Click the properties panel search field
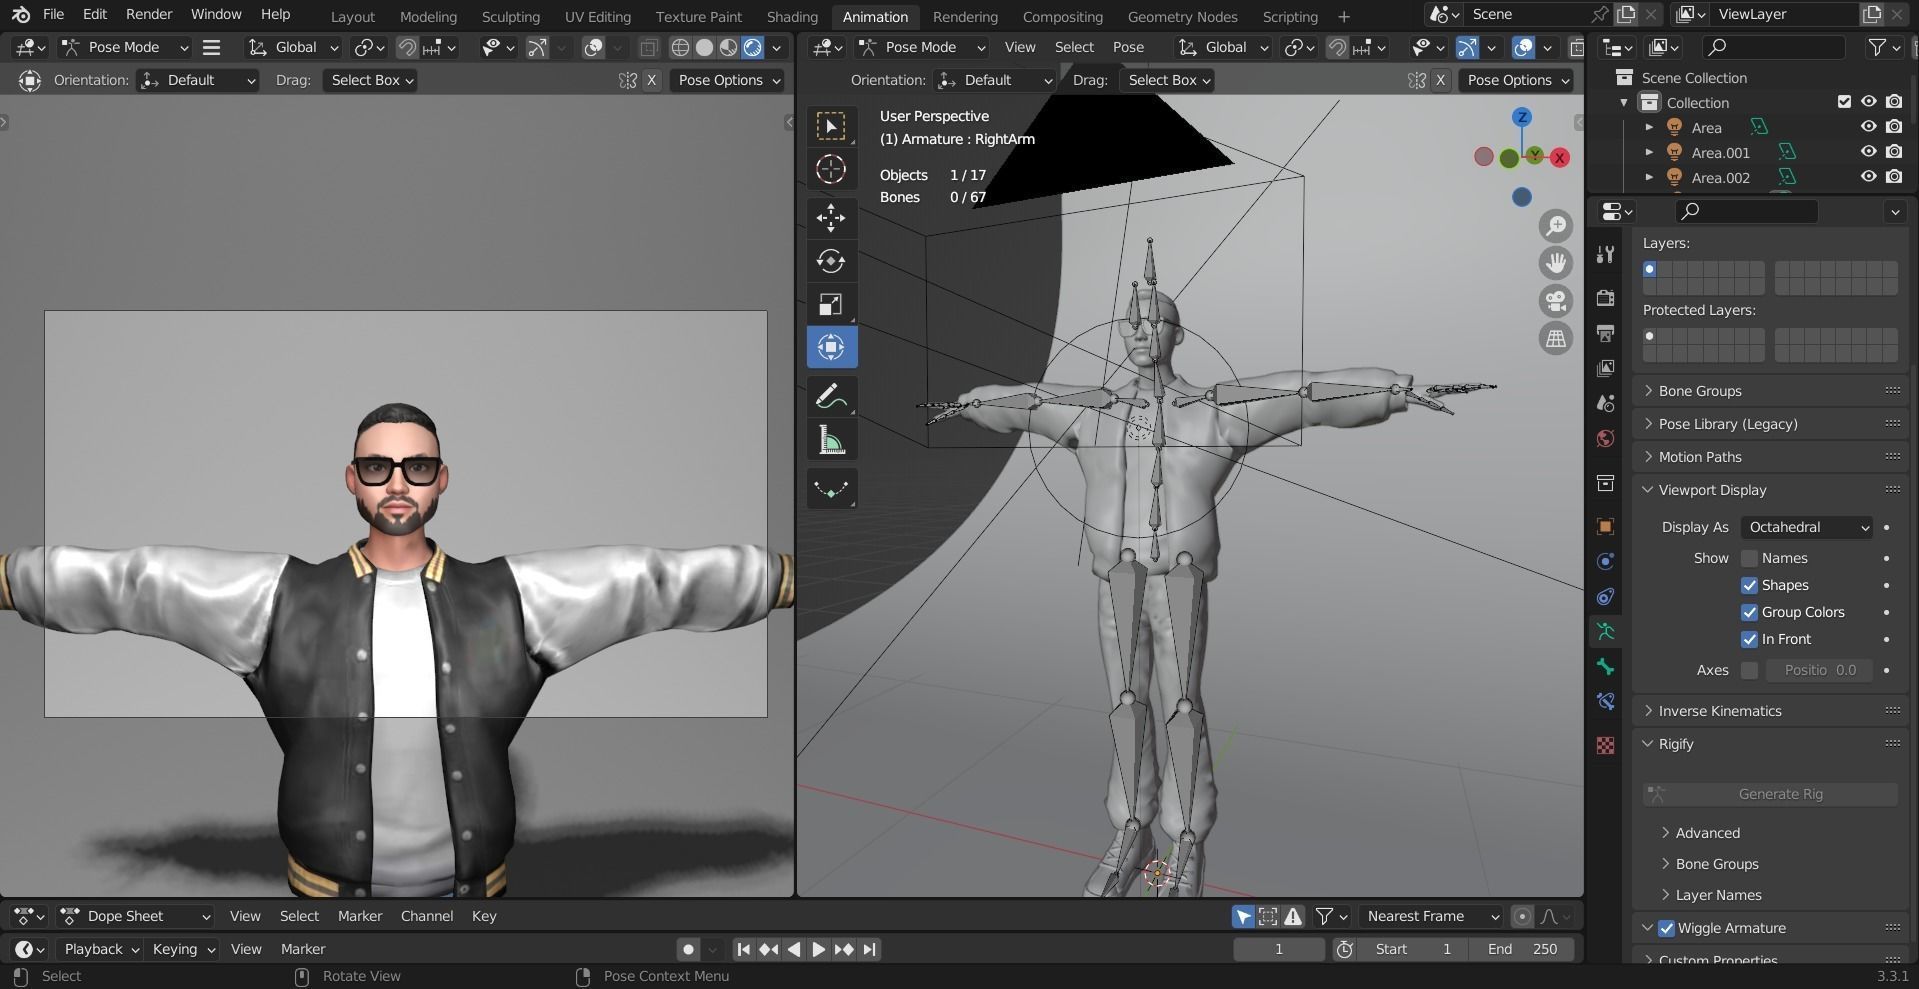Image resolution: width=1919 pixels, height=989 pixels. pyautogui.click(x=1746, y=211)
